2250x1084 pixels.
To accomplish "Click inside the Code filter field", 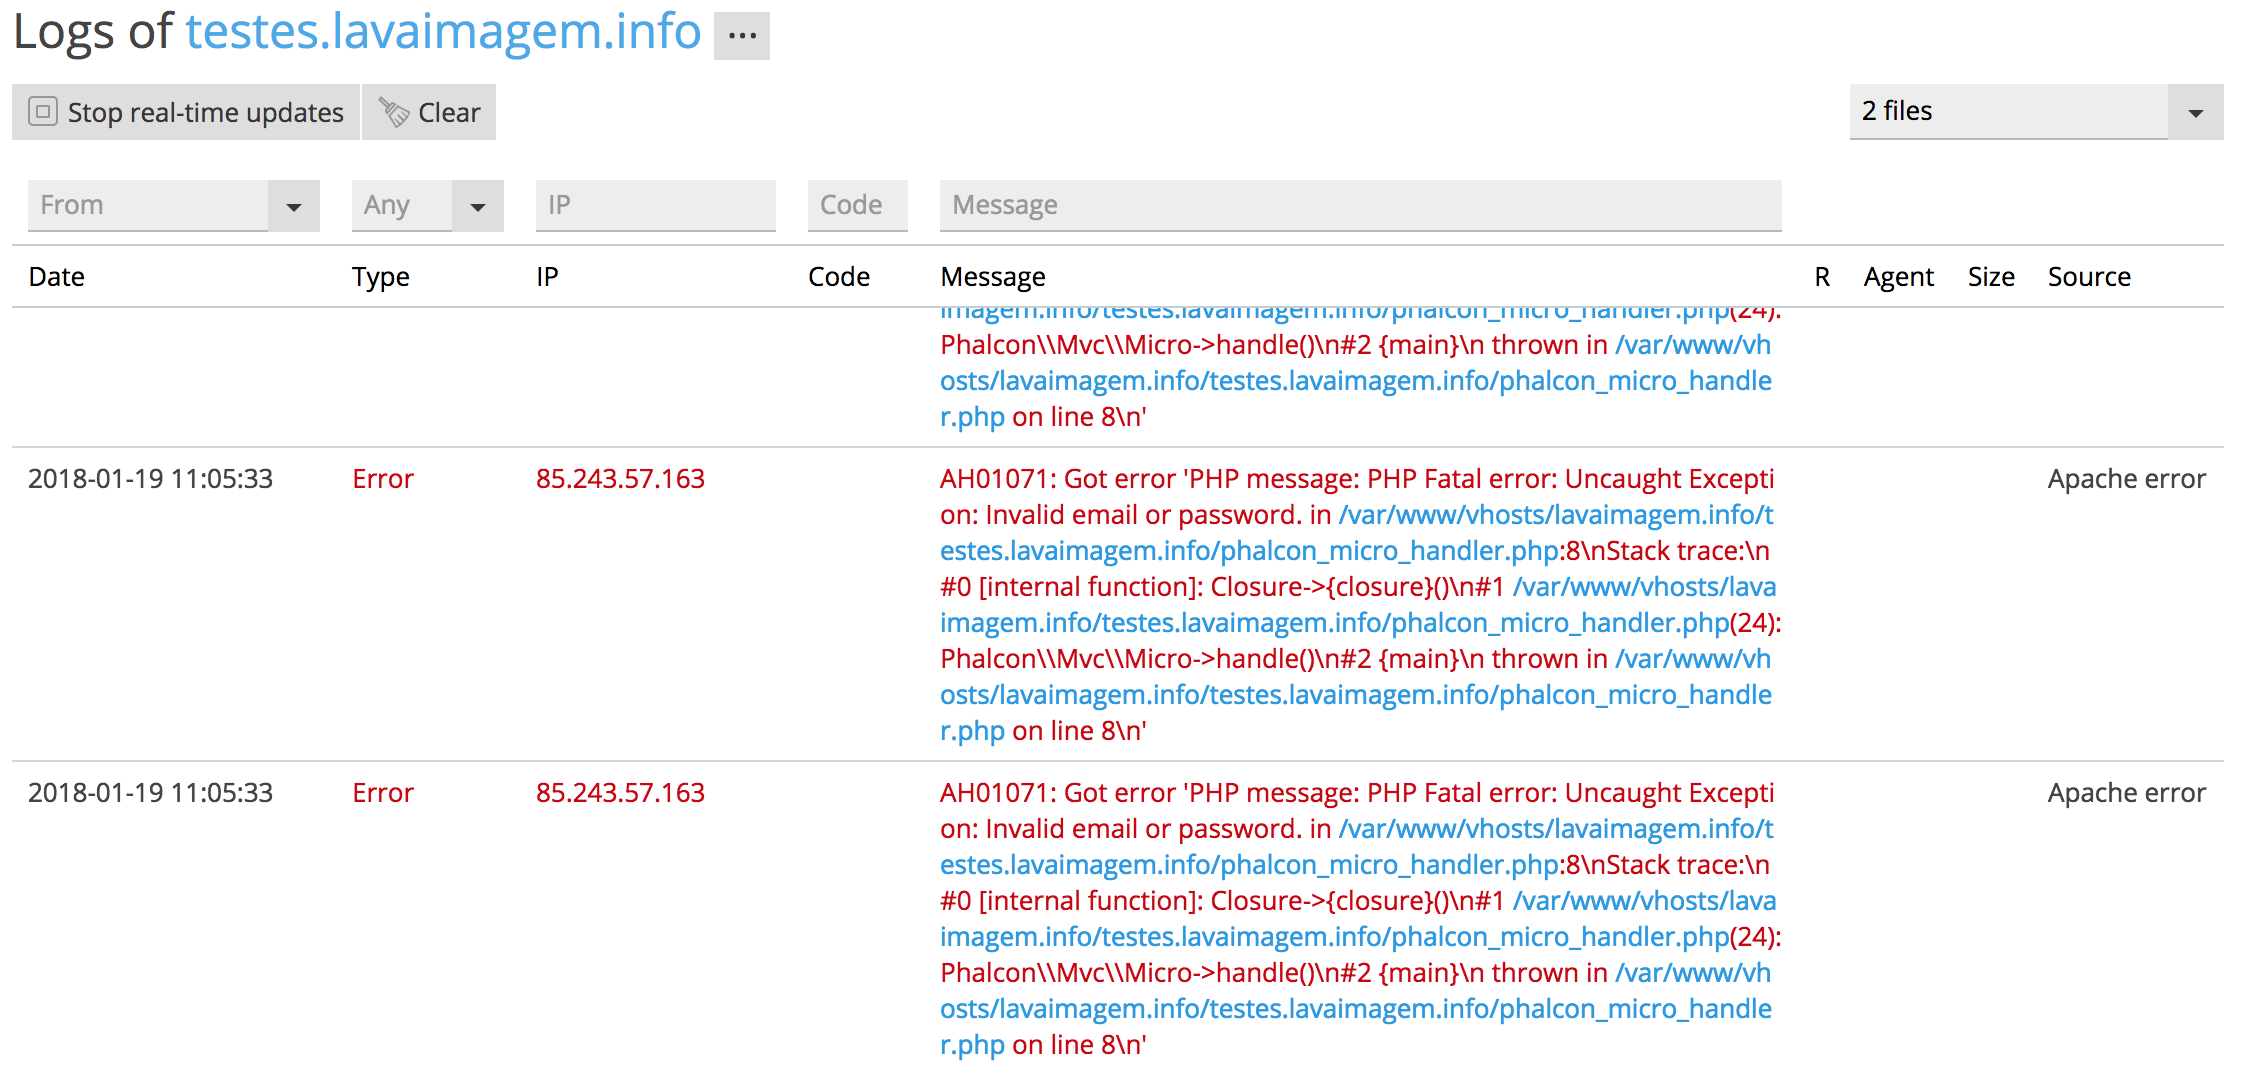I will pos(856,205).
